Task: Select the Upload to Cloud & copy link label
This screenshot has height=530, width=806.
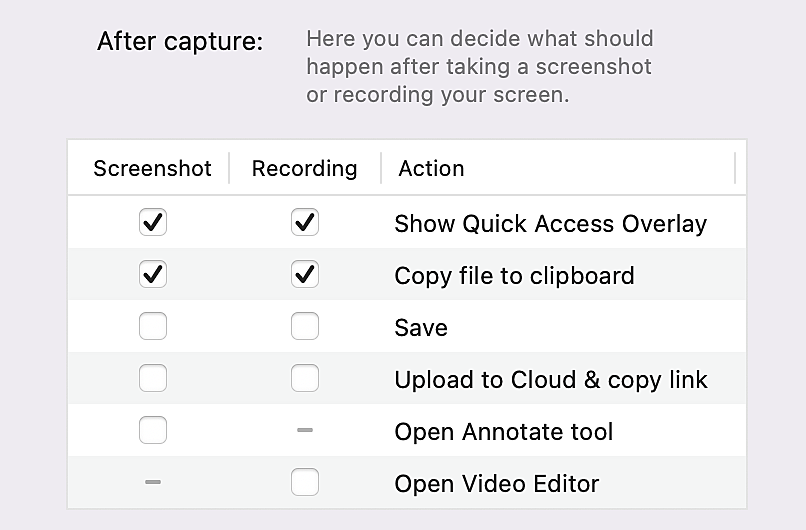Action: [x=551, y=380]
